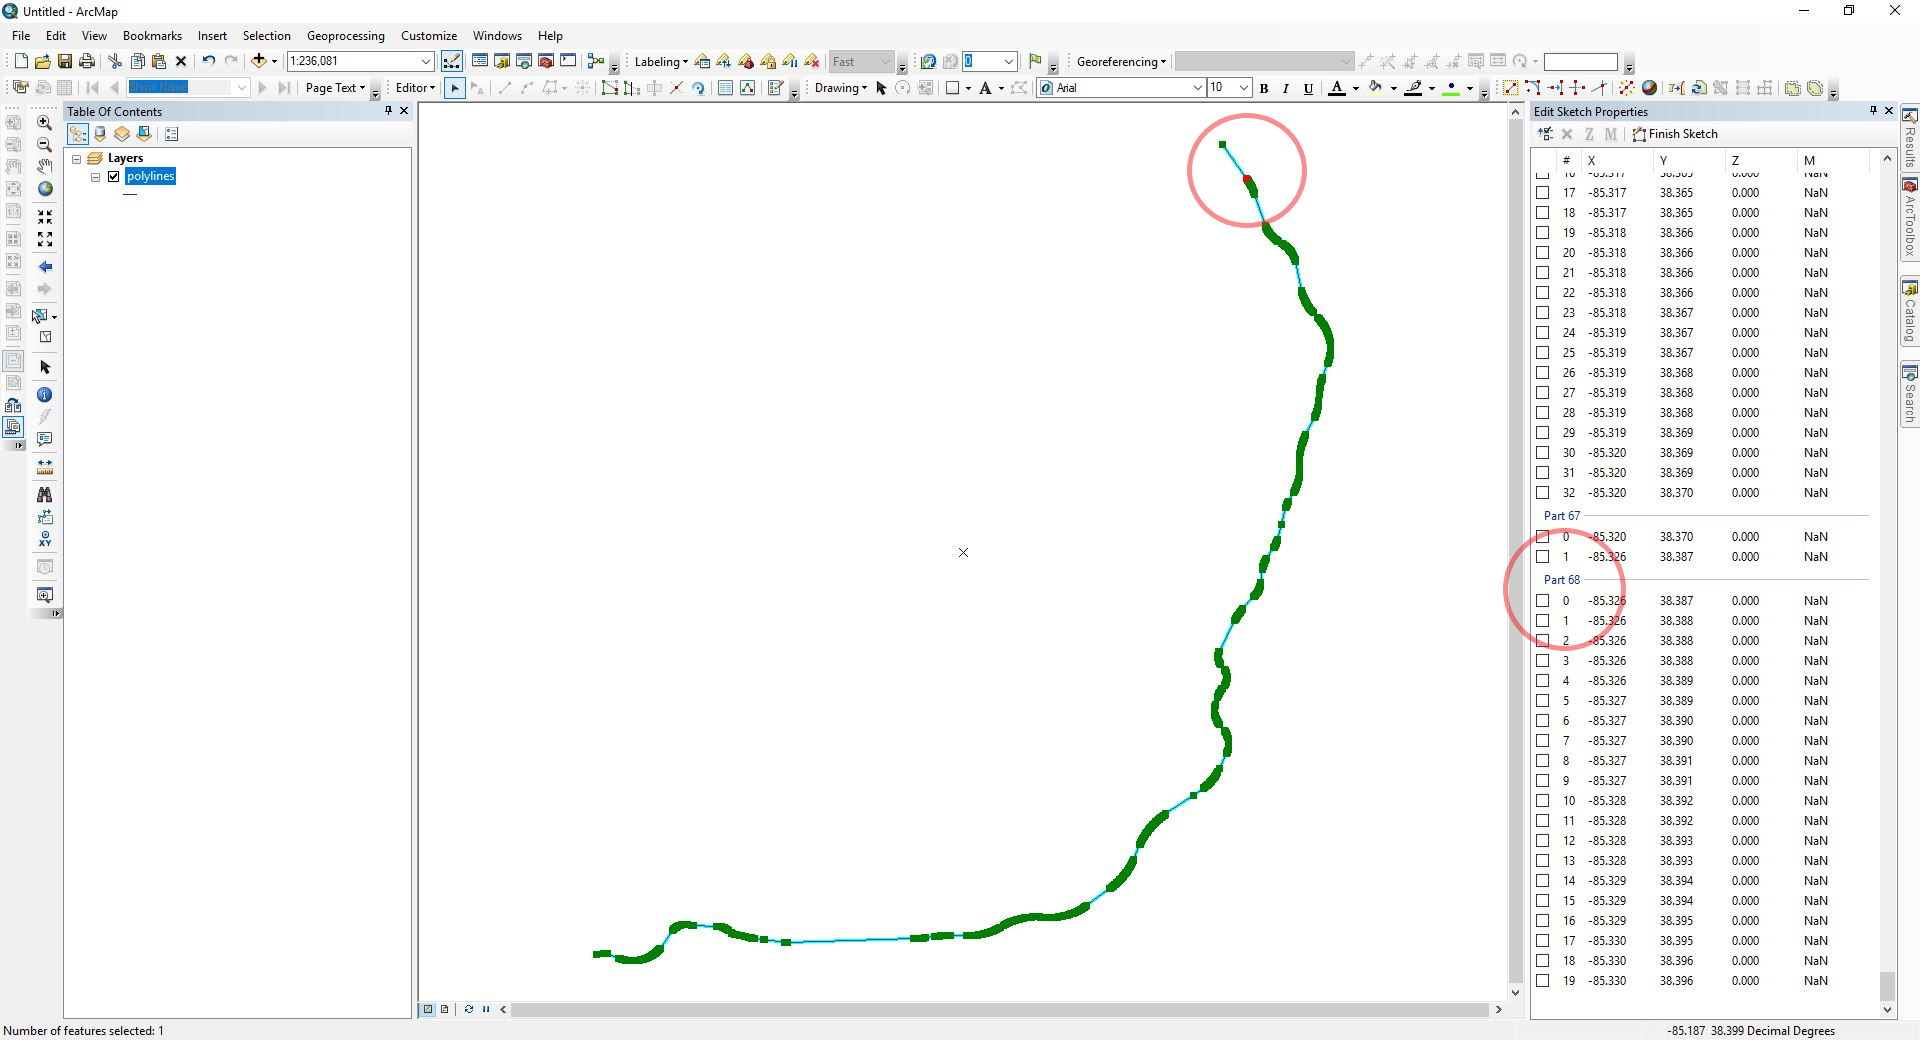This screenshot has width=1920, height=1040.
Task: Click List By Source icon
Action: pyautogui.click(x=100, y=134)
